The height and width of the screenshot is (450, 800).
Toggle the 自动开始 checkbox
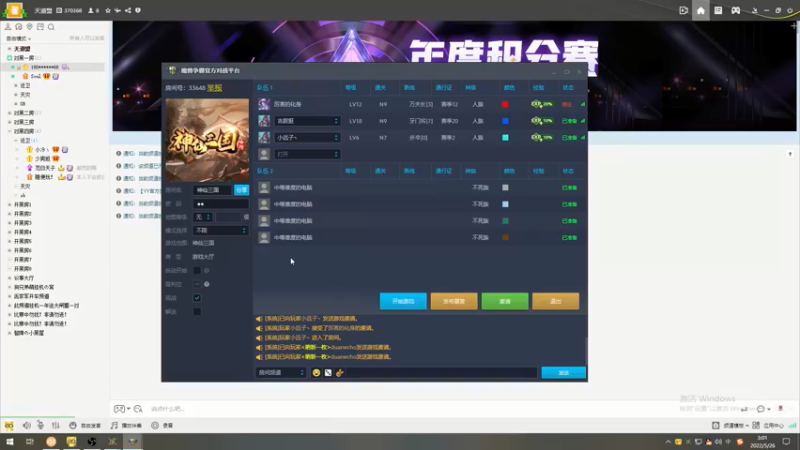[x=197, y=270]
